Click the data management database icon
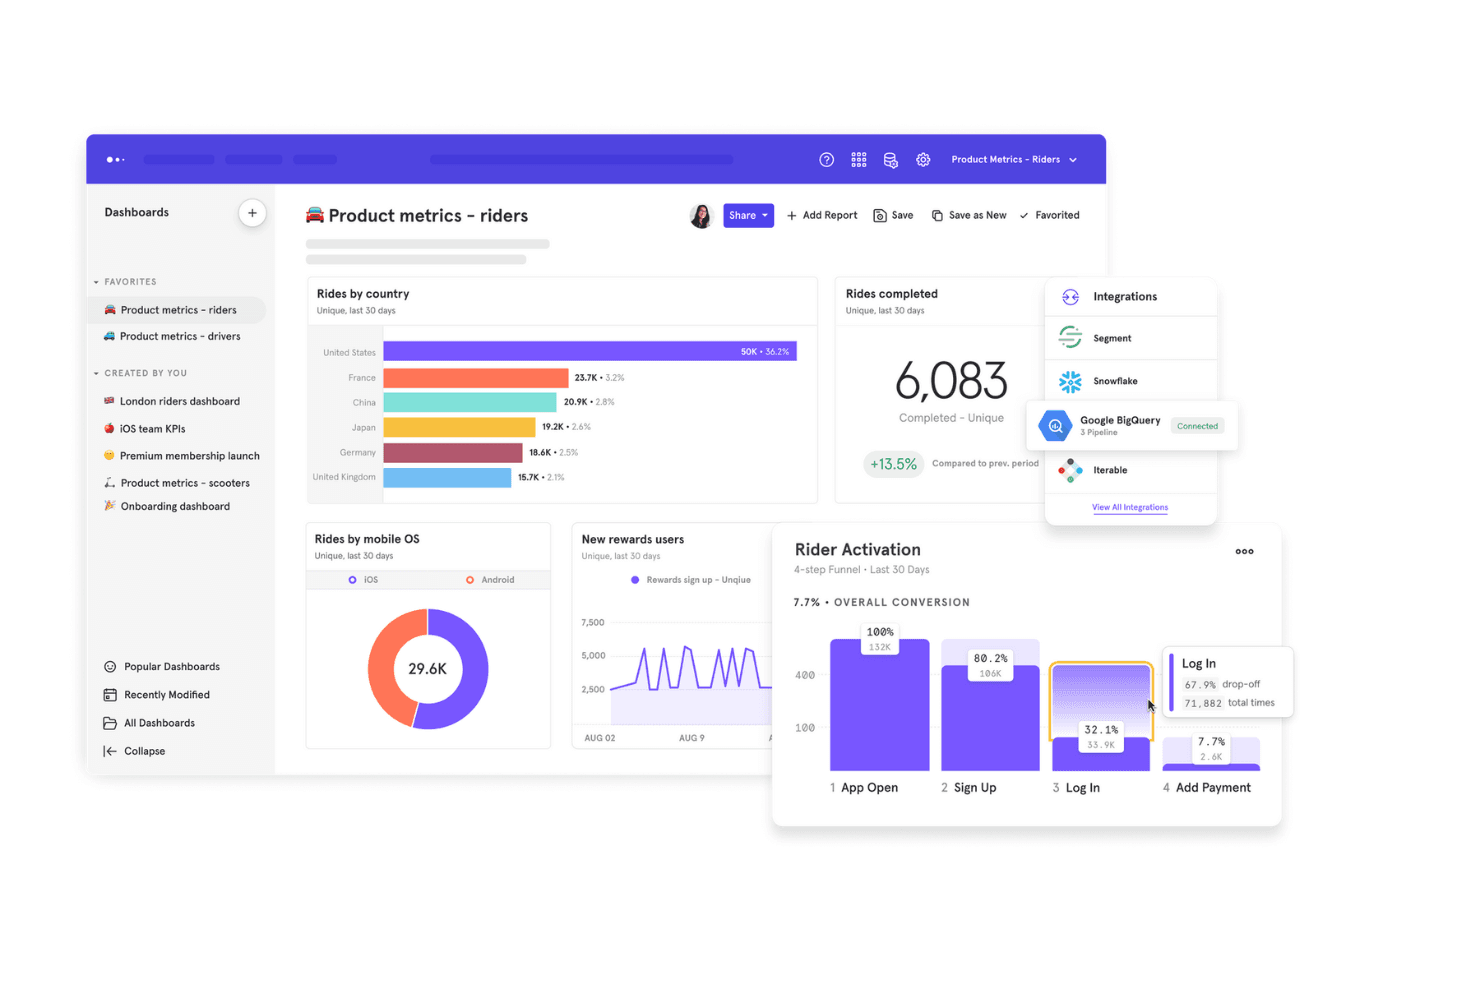This screenshot has width=1480, height=987. point(891,160)
